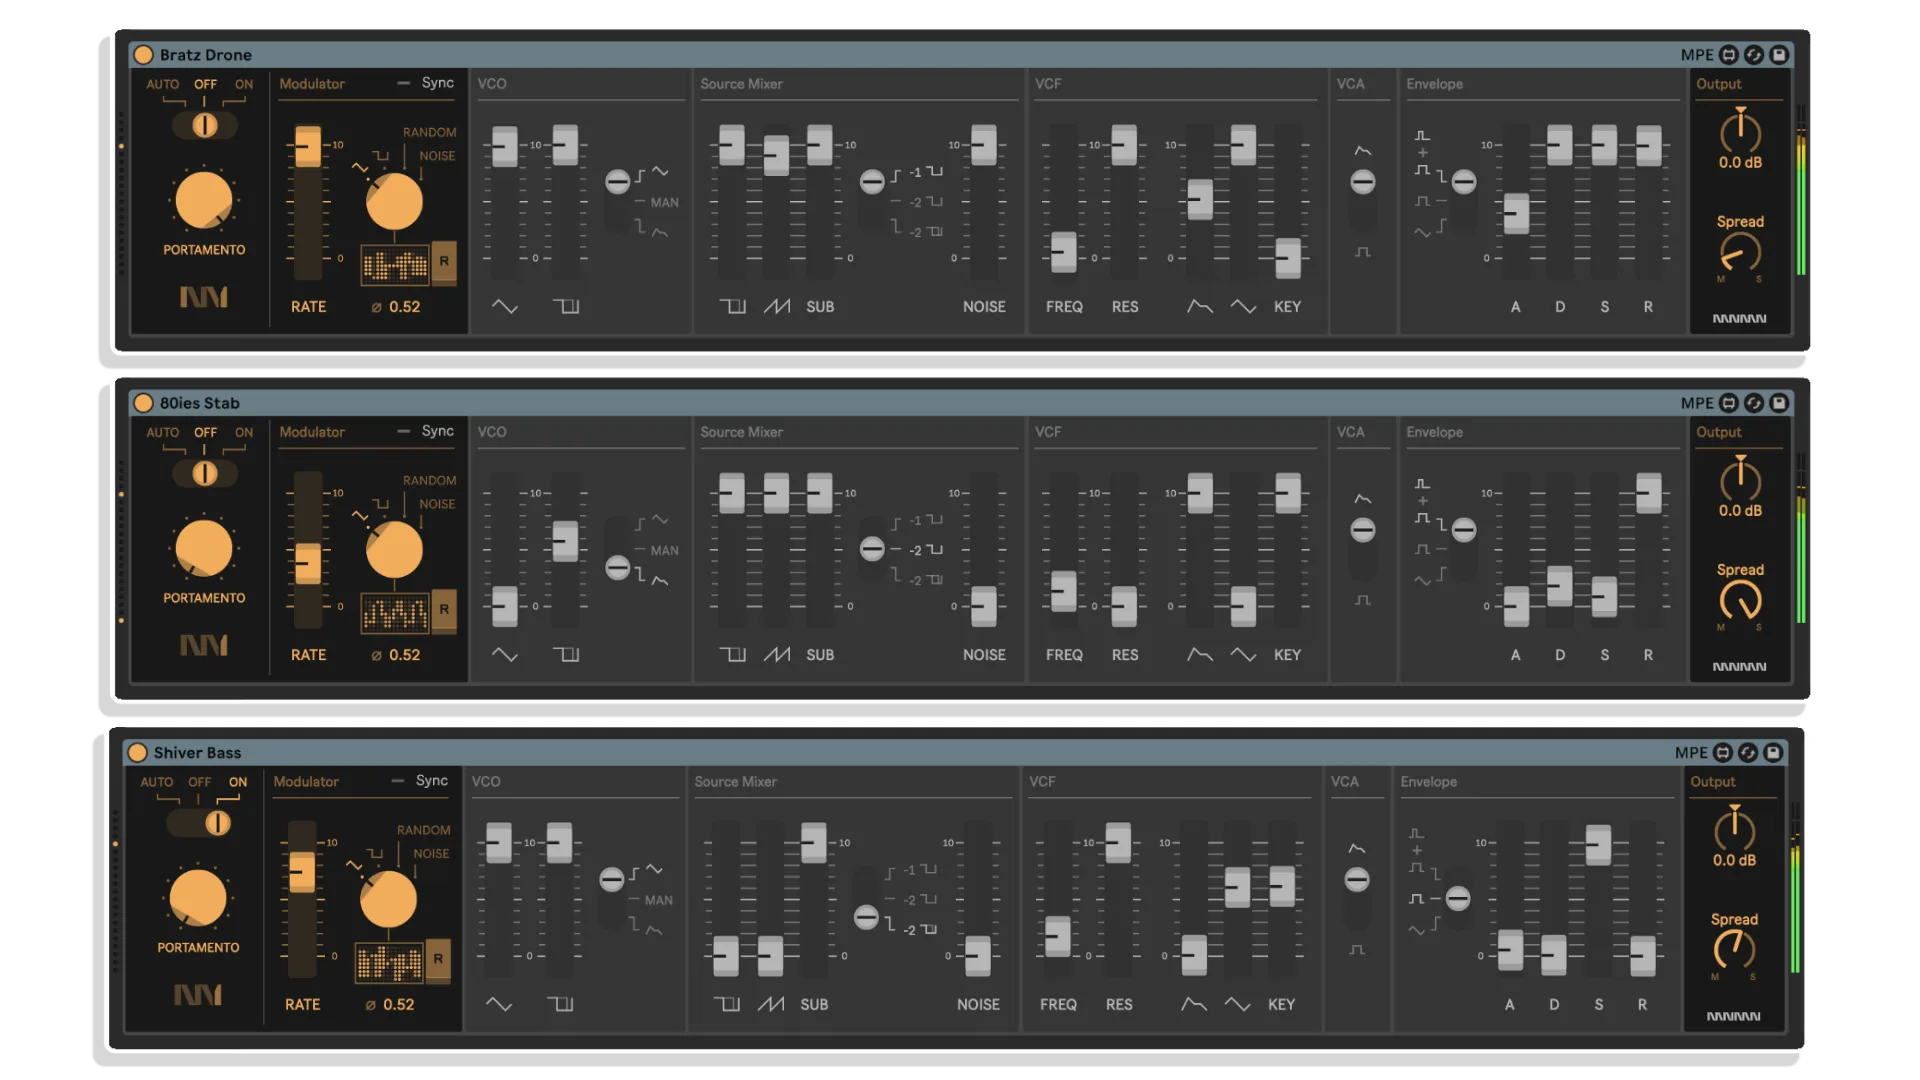Click the gate icon in 80ies Stab VCA

pyautogui.click(x=1362, y=600)
